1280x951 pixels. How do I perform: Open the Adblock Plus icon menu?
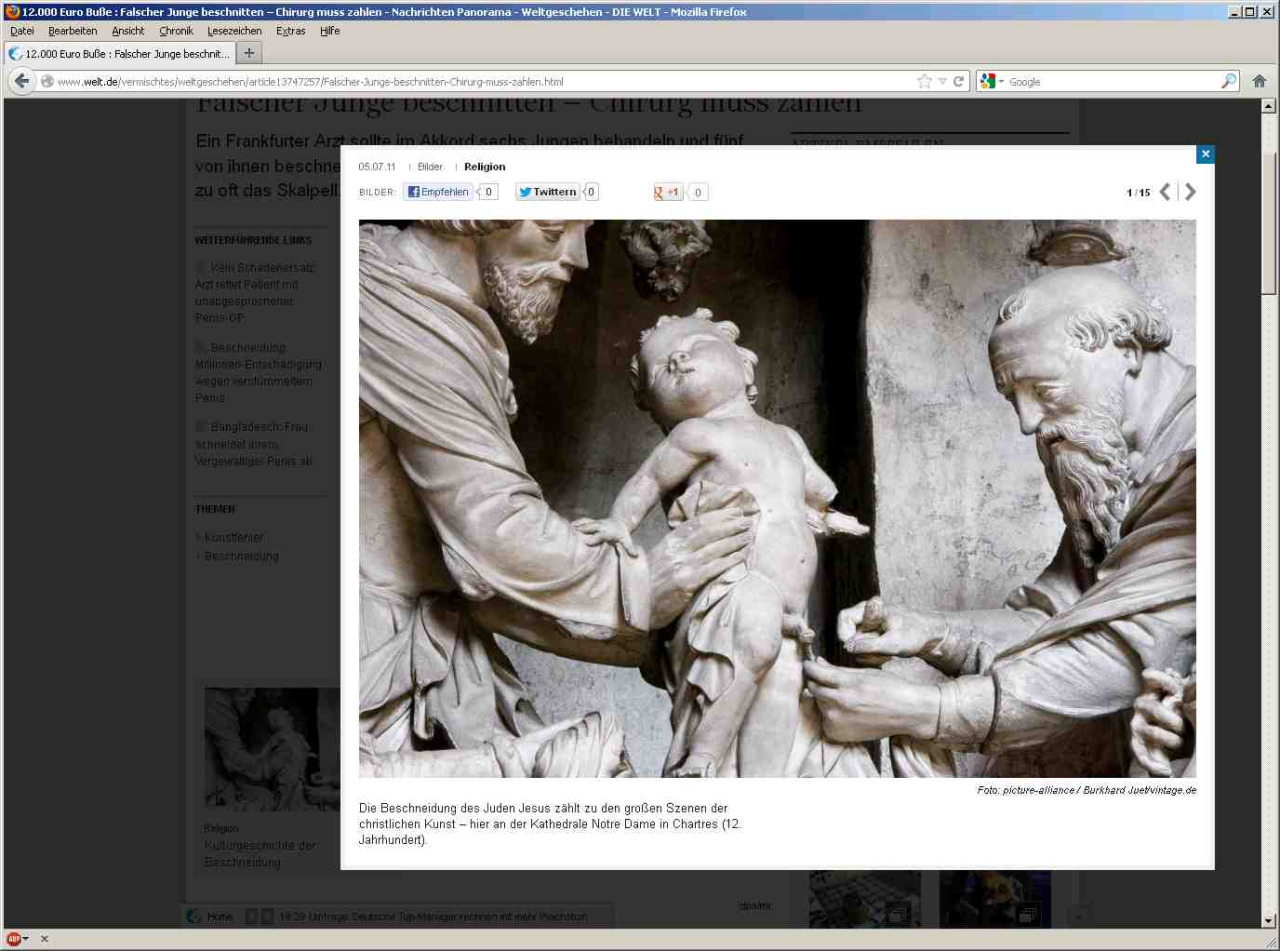point(17,939)
